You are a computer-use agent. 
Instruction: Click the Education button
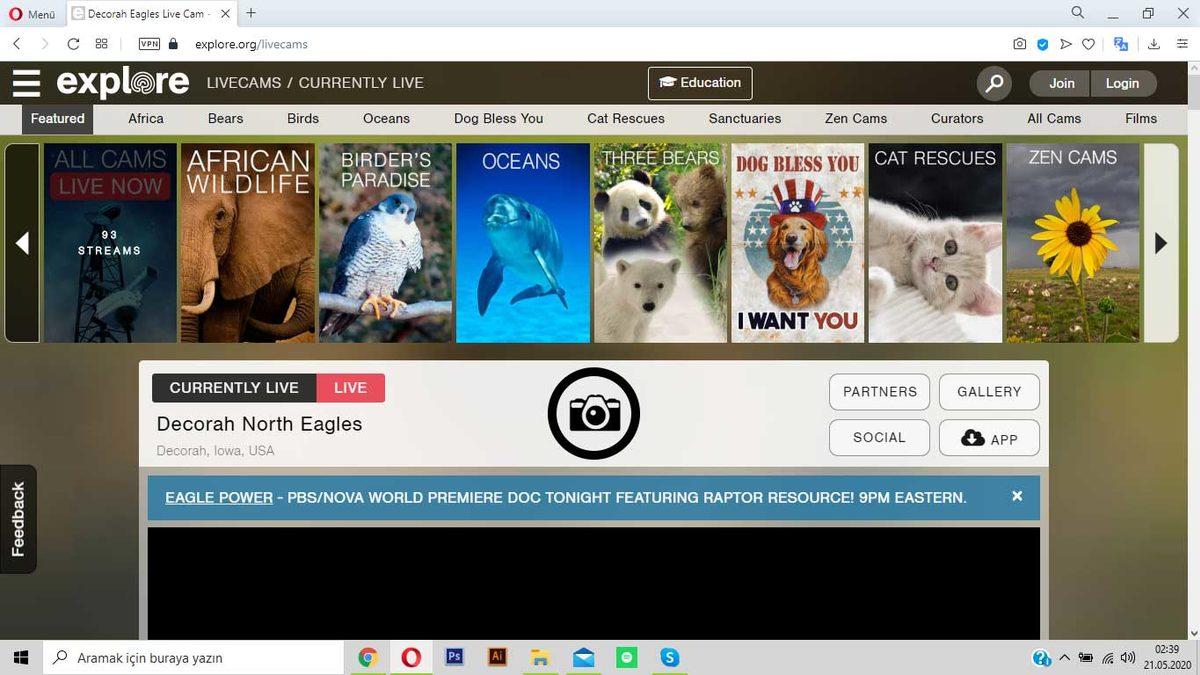(700, 83)
